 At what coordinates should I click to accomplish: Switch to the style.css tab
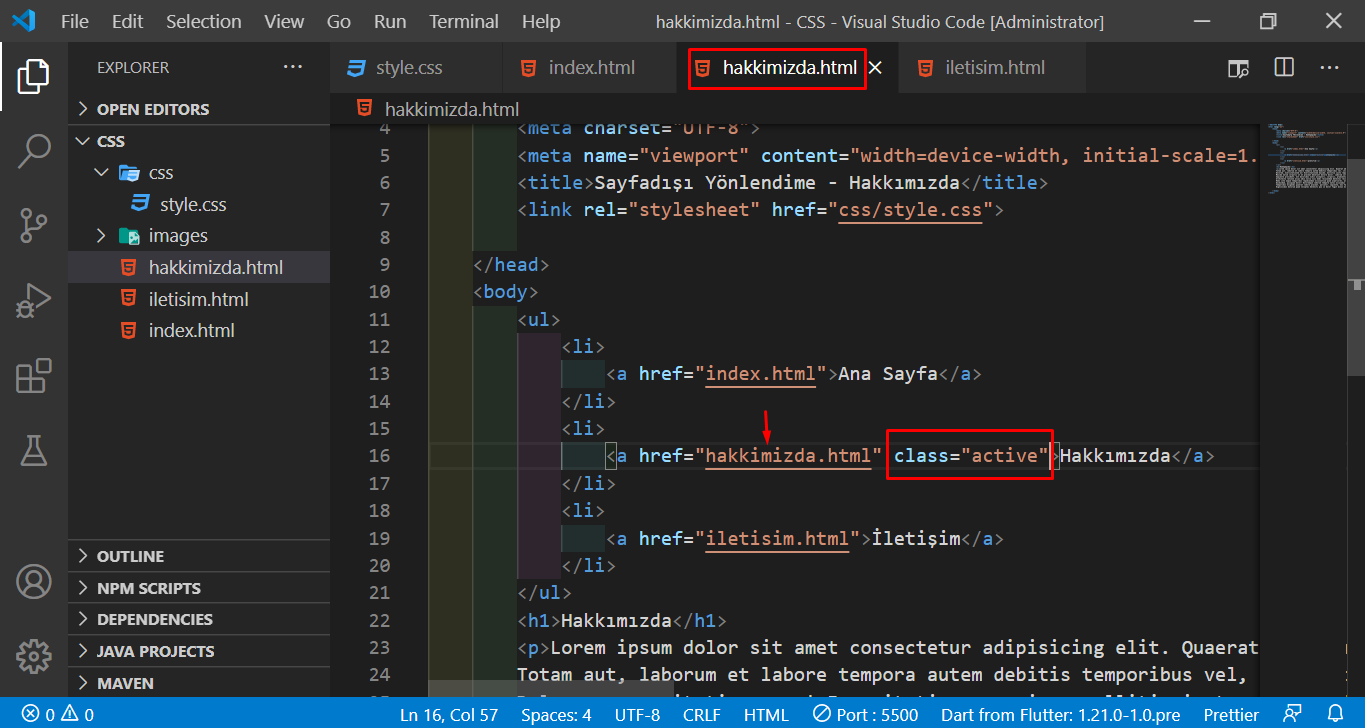408,68
